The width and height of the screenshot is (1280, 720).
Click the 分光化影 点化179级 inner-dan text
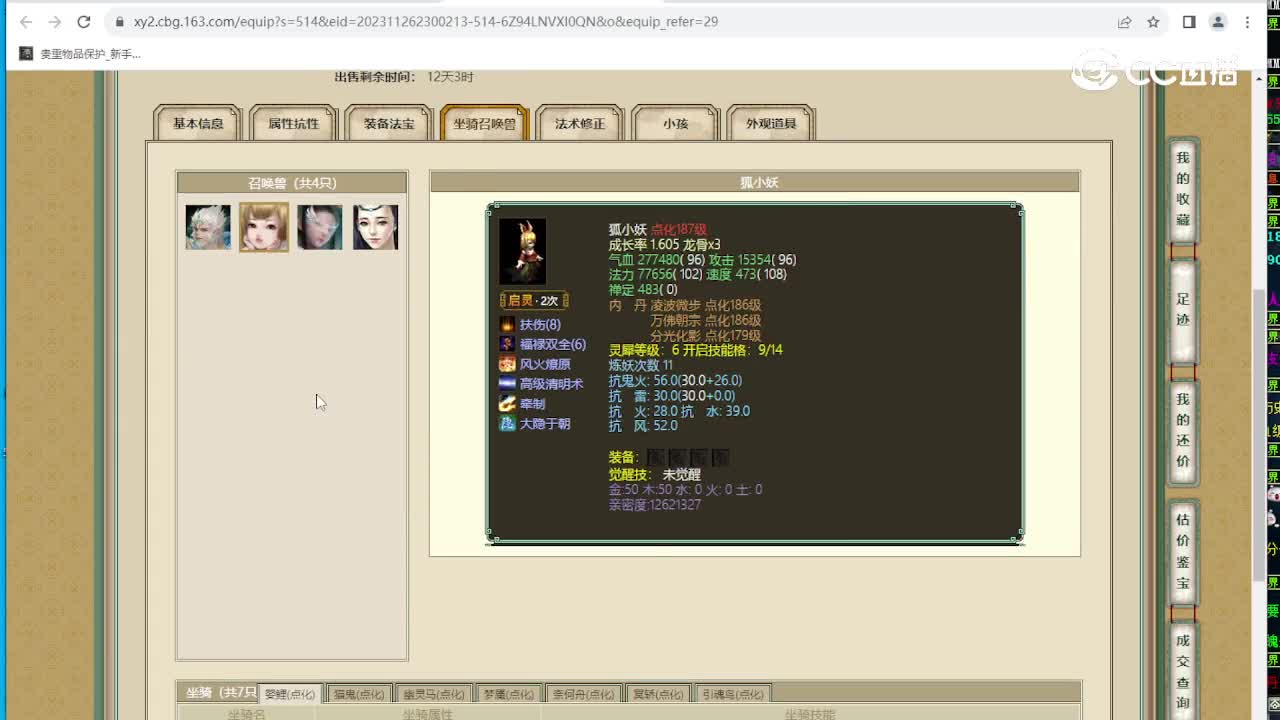[706, 336]
